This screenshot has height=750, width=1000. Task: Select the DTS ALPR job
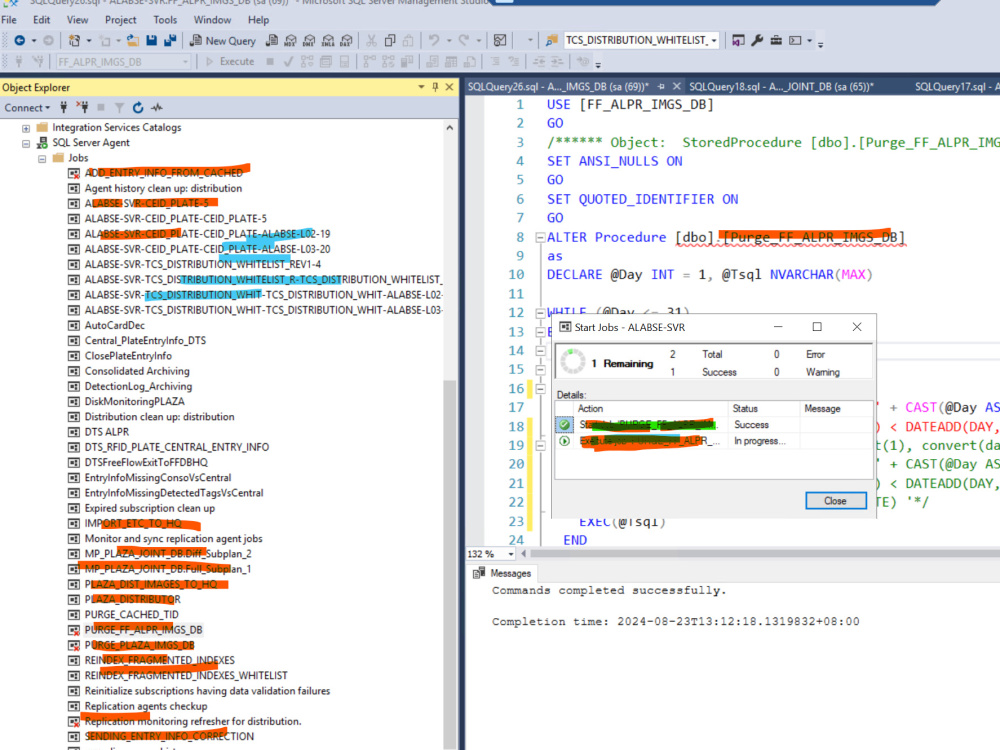point(107,432)
